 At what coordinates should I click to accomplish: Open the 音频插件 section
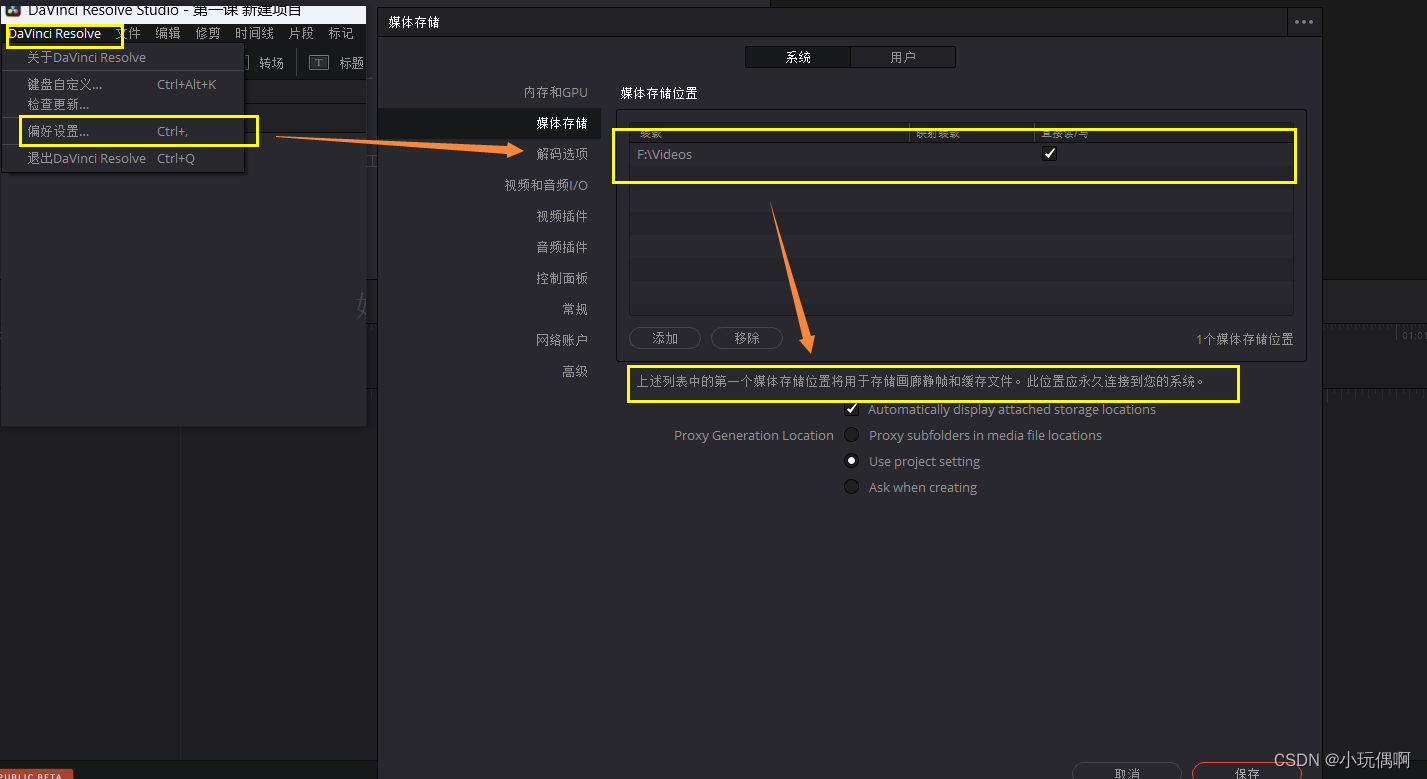click(562, 247)
